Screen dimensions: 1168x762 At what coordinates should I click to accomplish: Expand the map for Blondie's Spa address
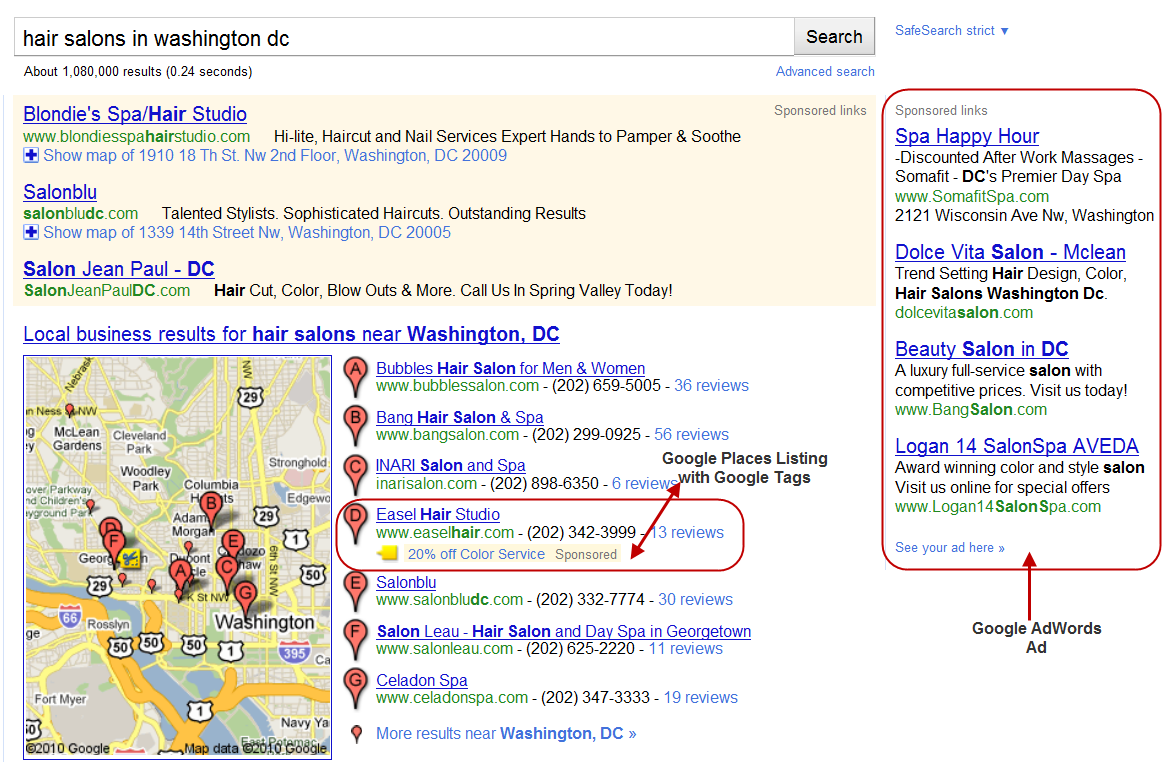click(x=31, y=156)
